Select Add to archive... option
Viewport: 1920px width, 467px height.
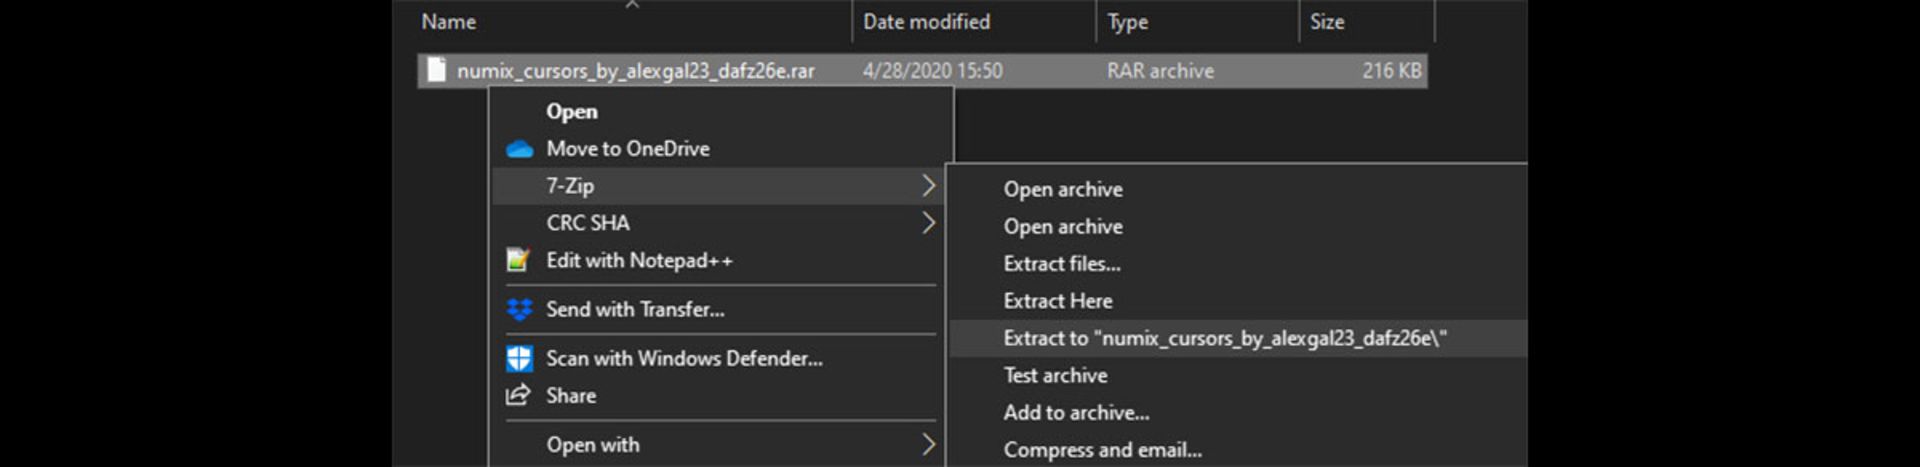click(x=1076, y=413)
